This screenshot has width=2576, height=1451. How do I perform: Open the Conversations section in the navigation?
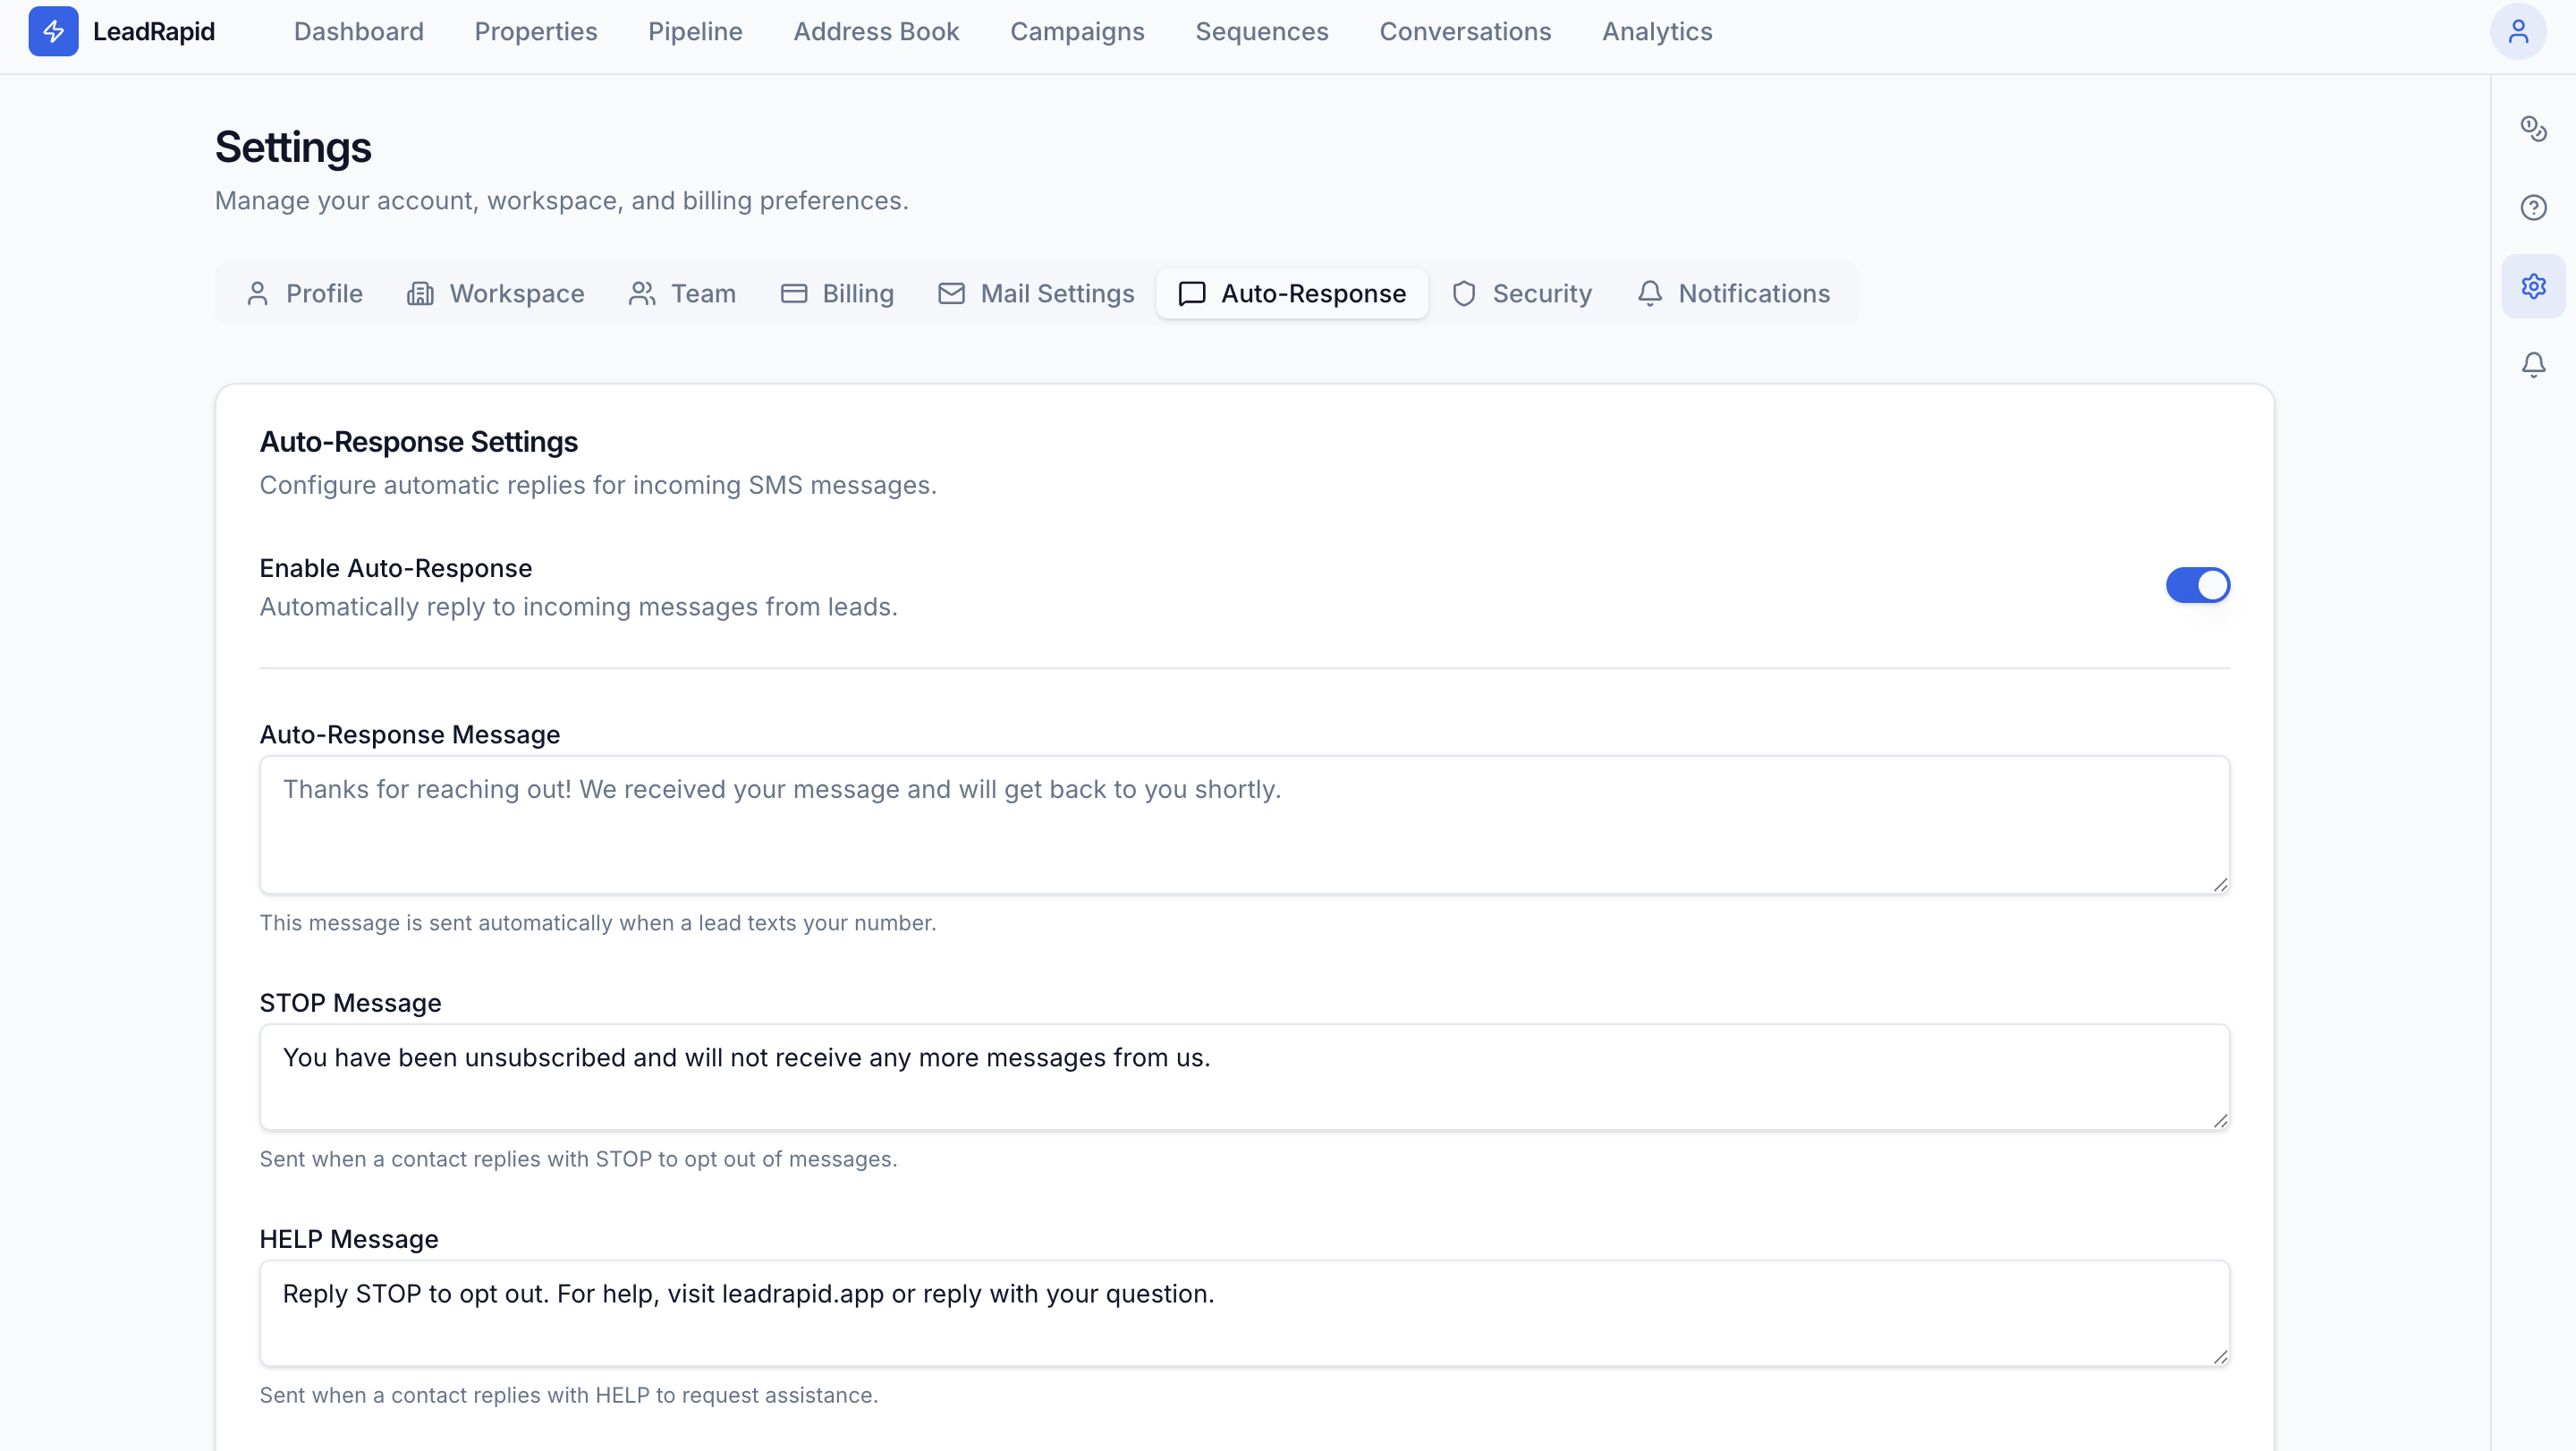tap(1465, 31)
